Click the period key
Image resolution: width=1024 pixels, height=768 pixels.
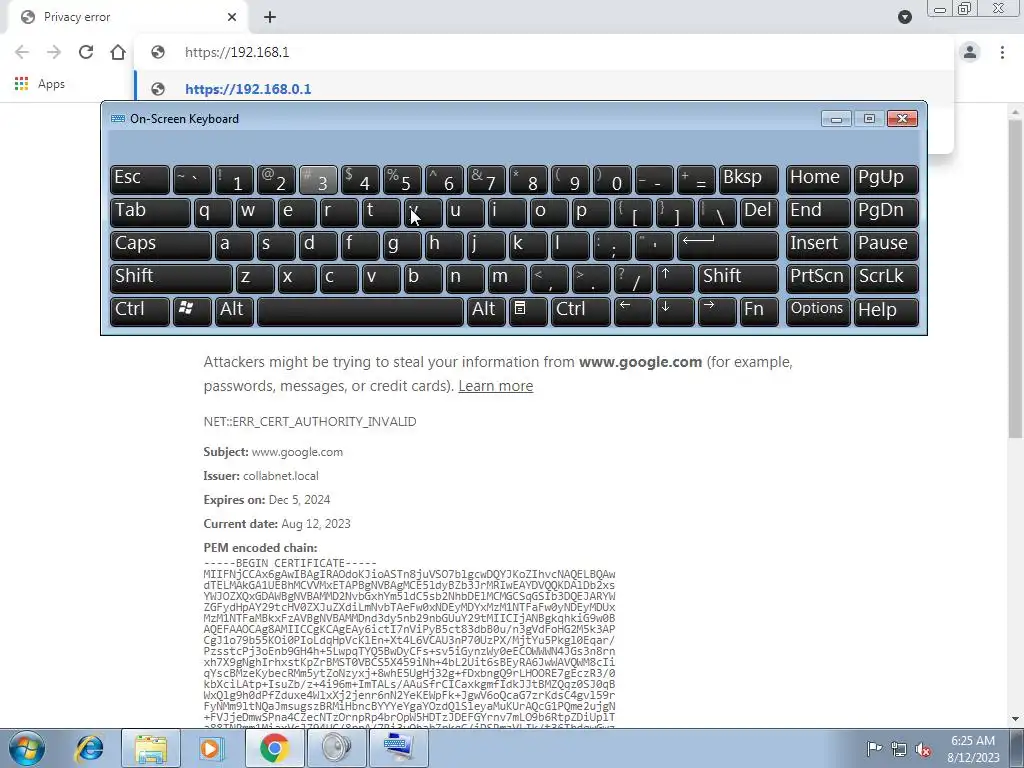[x=591, y=278]
